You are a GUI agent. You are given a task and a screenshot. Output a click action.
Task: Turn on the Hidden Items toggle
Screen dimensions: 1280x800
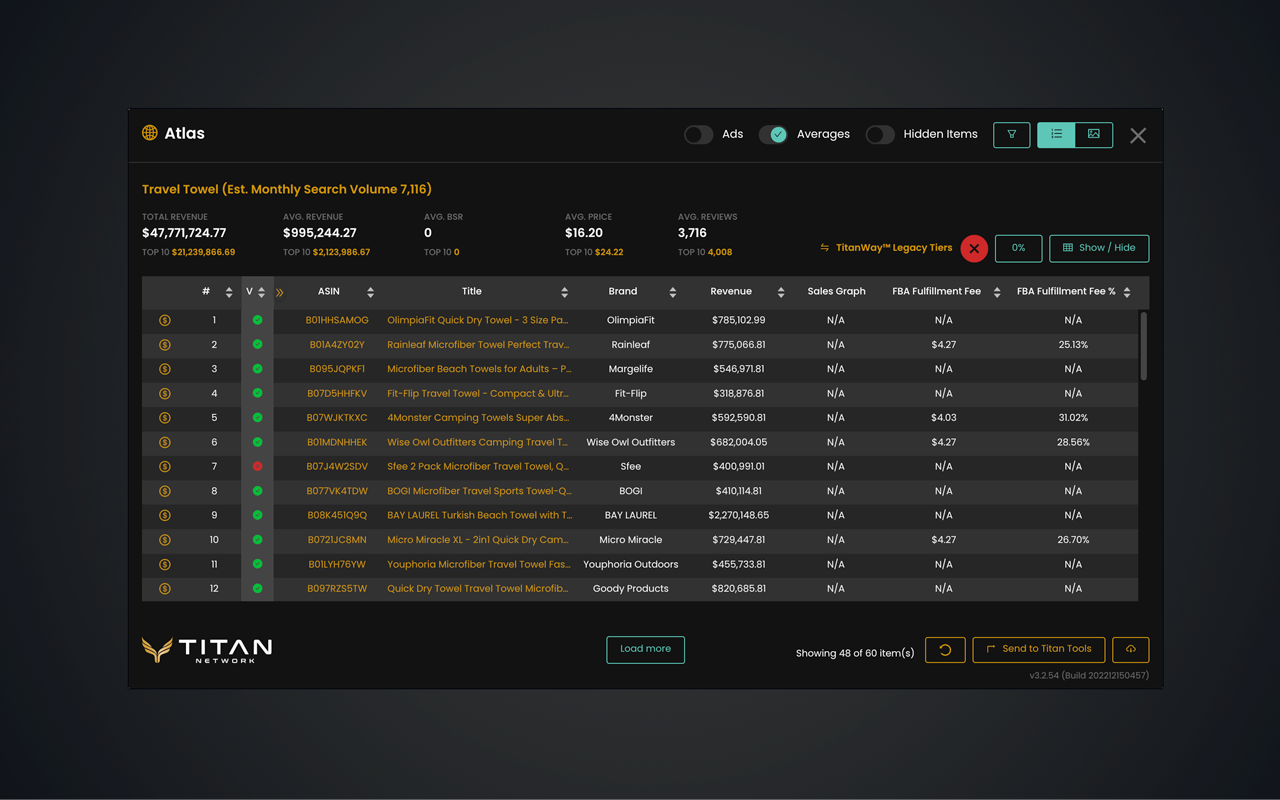click(x=880, y=134)
